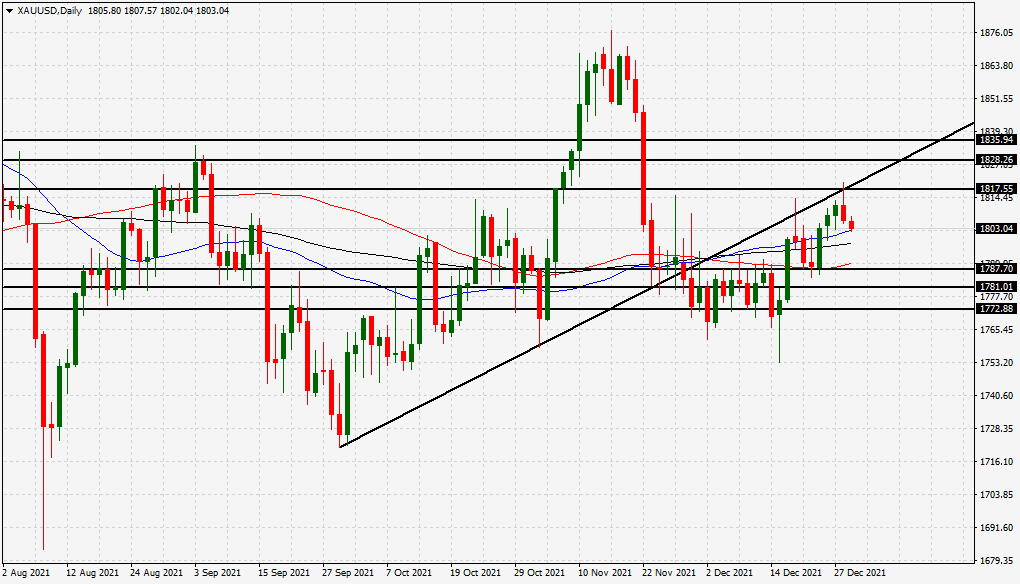Viewport: 1020px width, 584px height.
Task: Click the current price label 1803.04
Action: (997, 229)
